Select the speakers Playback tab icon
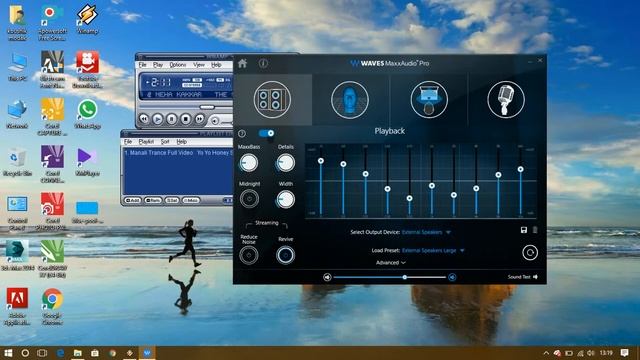Image resolution: width=640 pixels, height=360 pixels. click(x=272, y=100)
